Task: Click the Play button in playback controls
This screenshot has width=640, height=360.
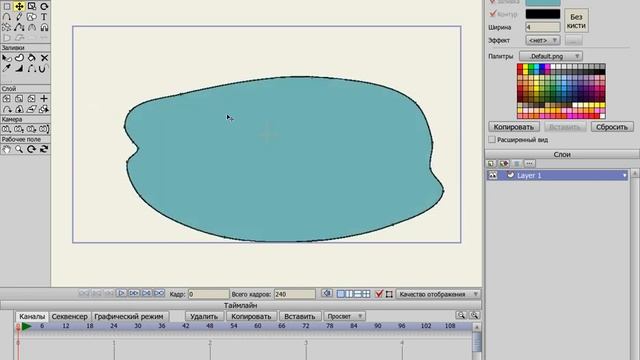Action: click(121, 293)
